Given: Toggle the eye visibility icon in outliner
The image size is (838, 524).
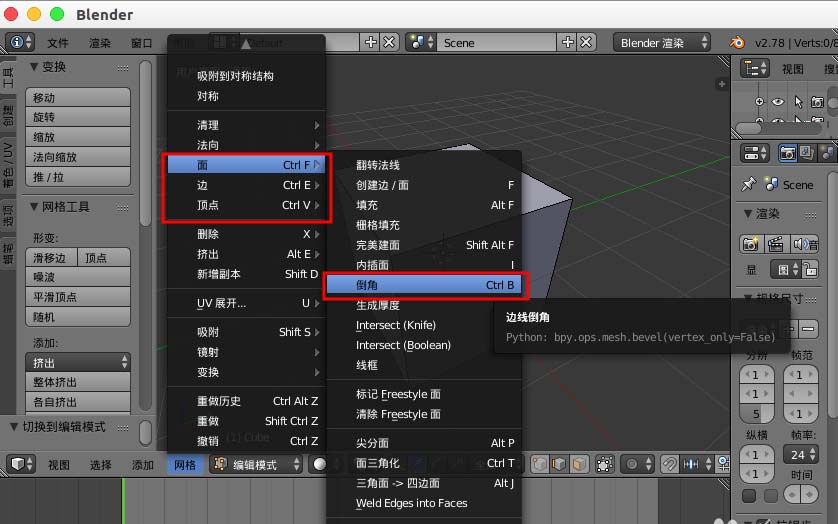Looking at the screenshot, I should click(778, 101).
